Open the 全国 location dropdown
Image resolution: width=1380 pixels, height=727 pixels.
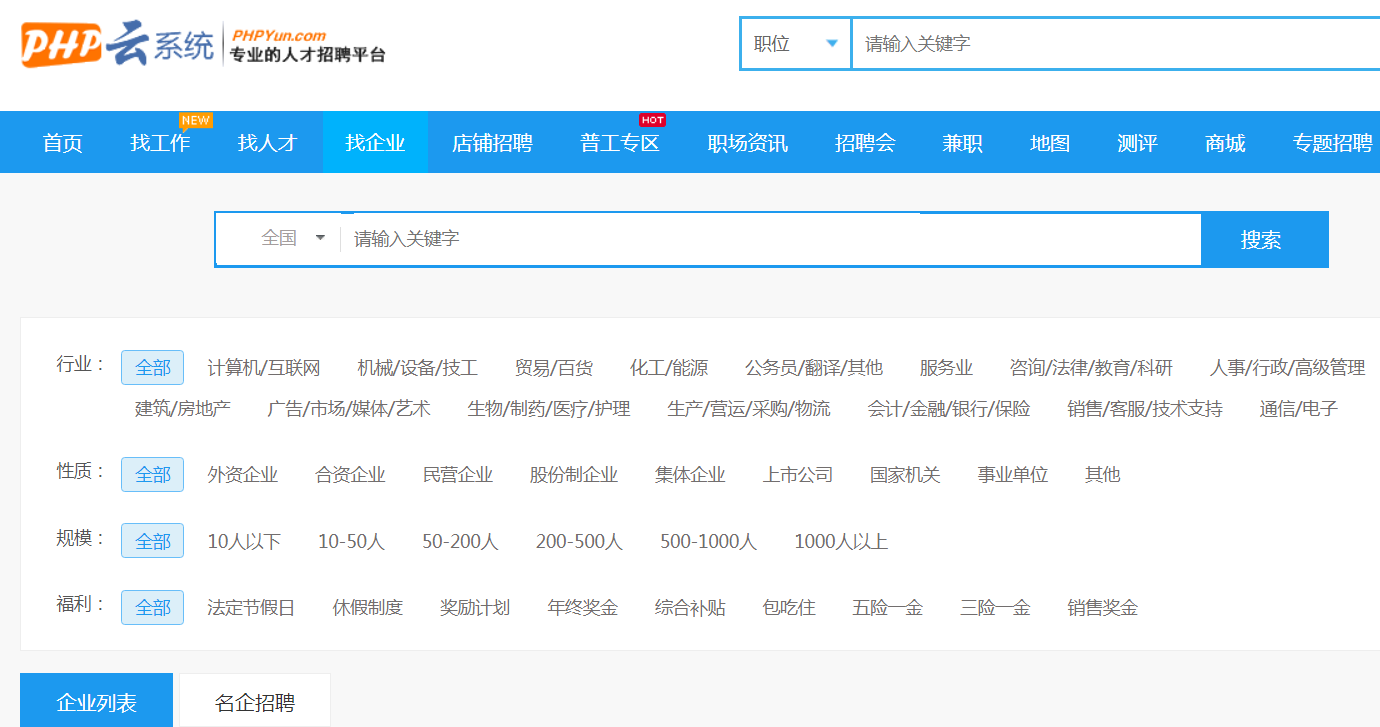290,239
